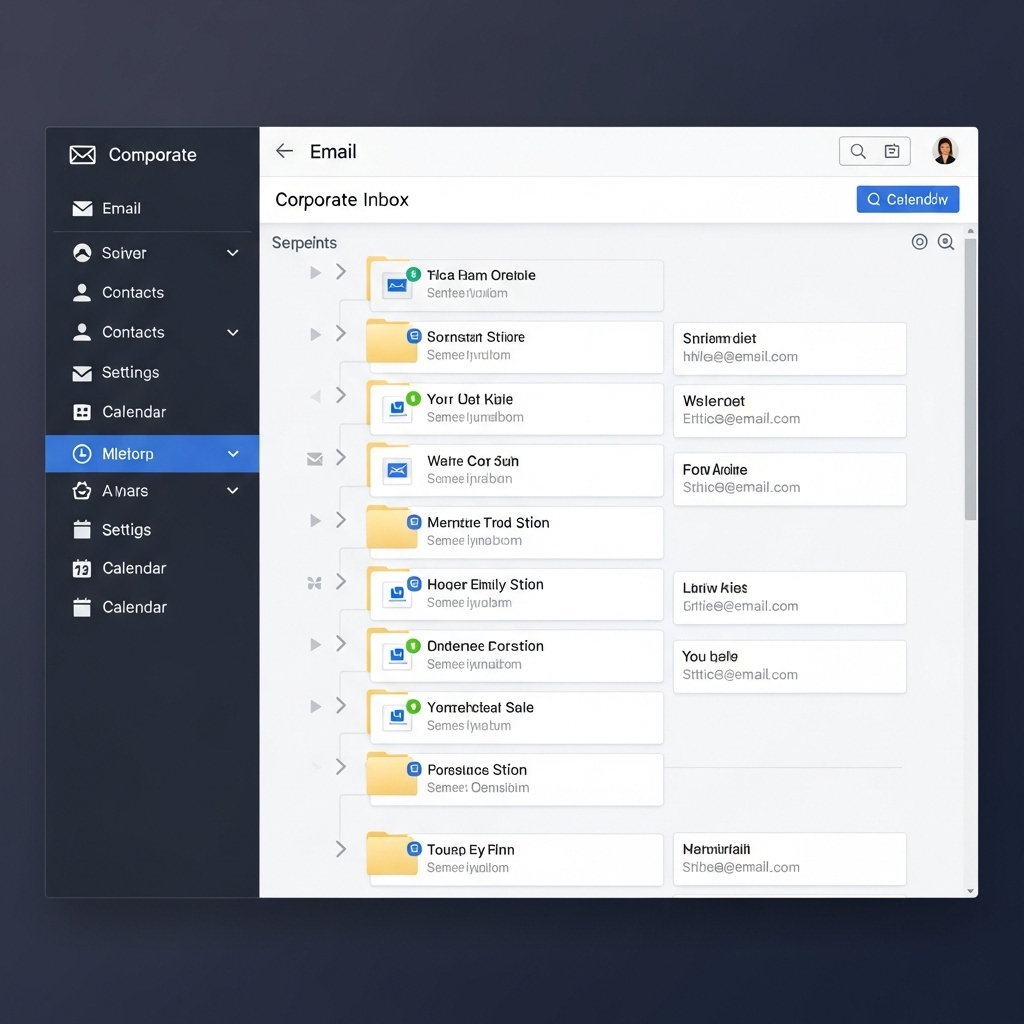
Task: Click the Corporate envelope logo icon
Action: click(82, 155)
